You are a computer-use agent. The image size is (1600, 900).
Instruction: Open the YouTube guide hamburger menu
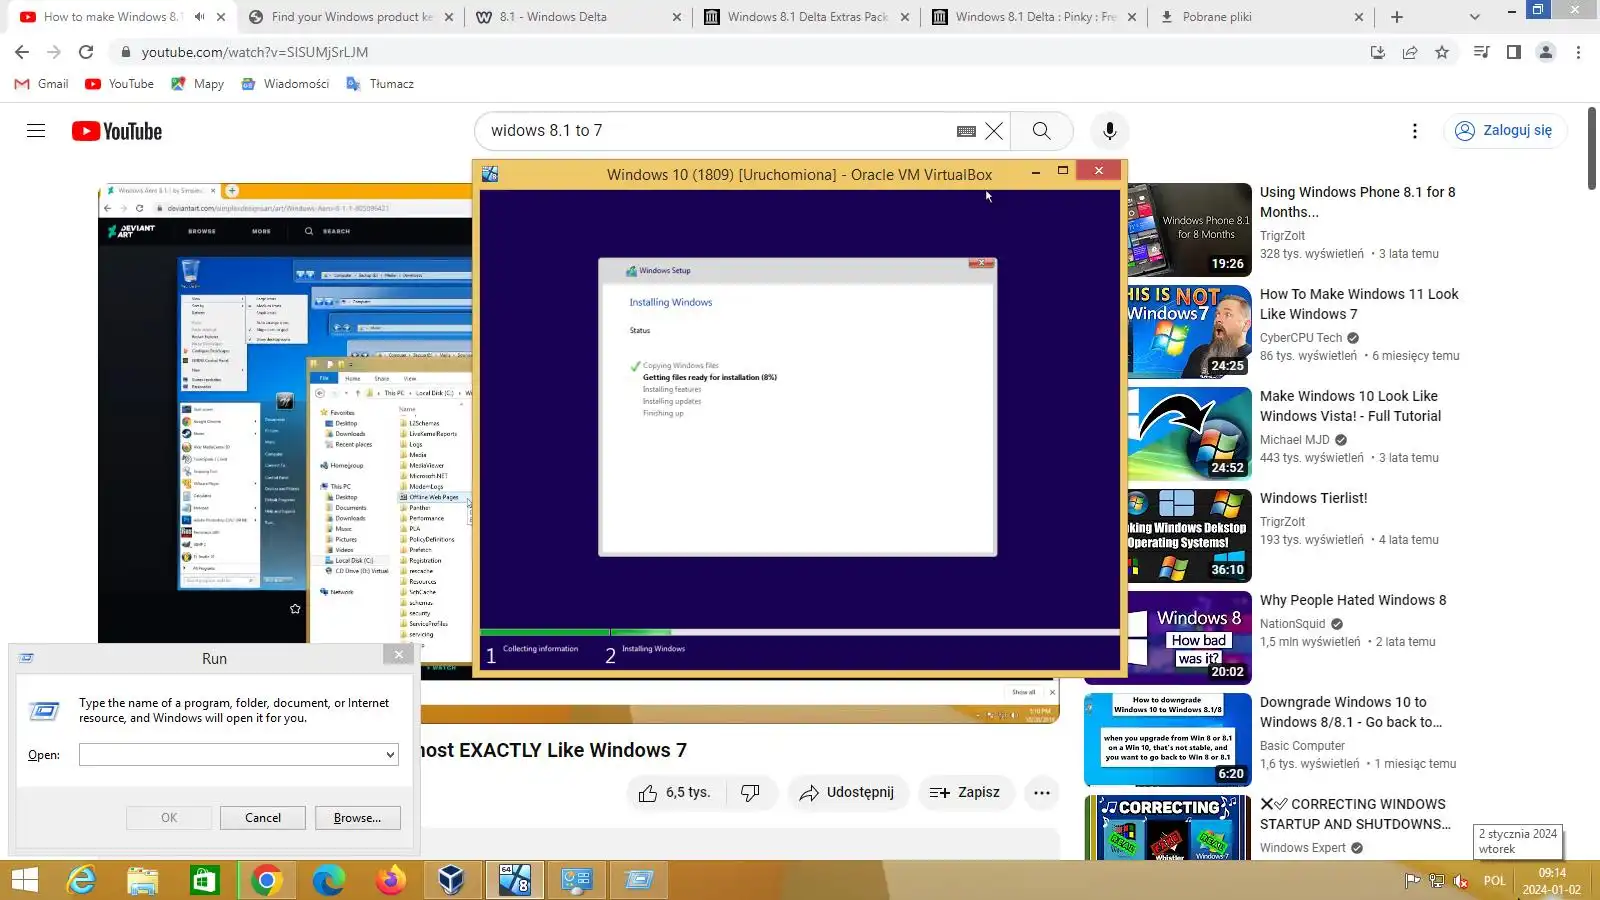[36, 131]
